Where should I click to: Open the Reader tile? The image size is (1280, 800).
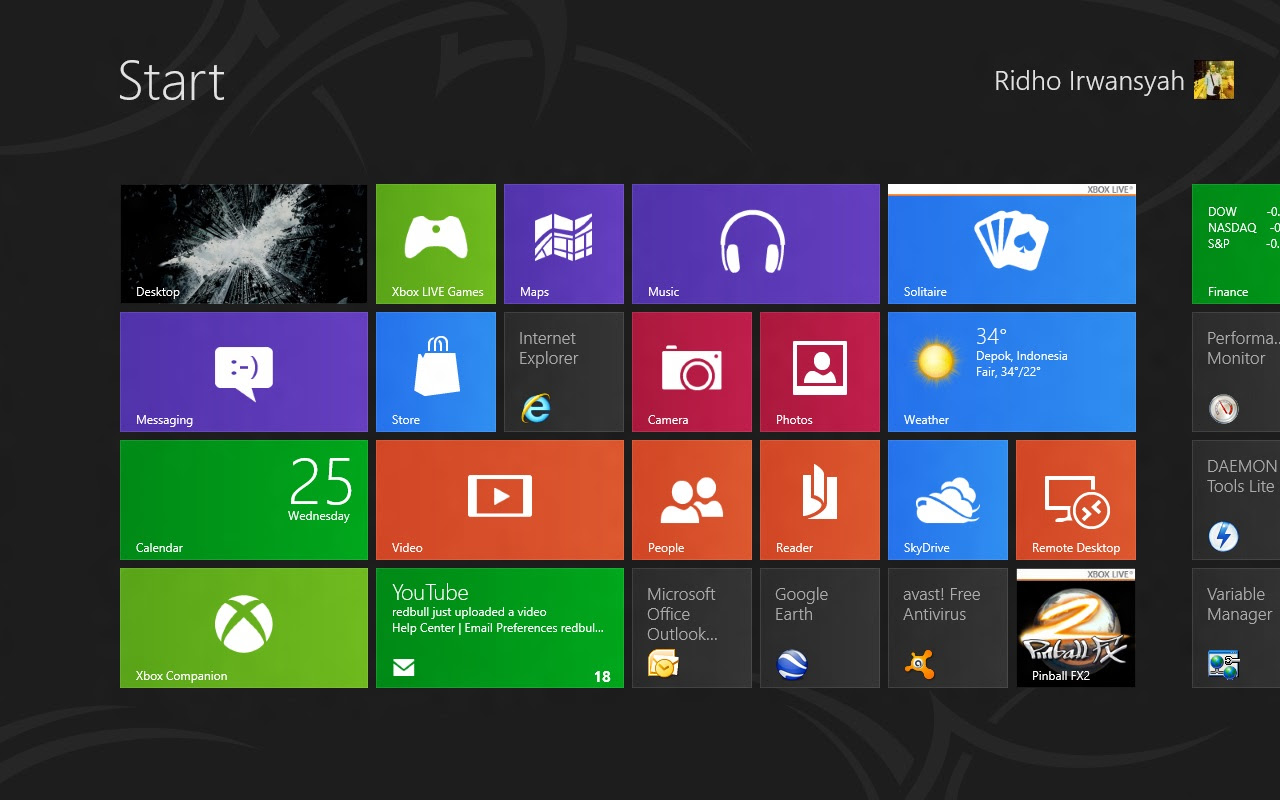coord(820,500)
